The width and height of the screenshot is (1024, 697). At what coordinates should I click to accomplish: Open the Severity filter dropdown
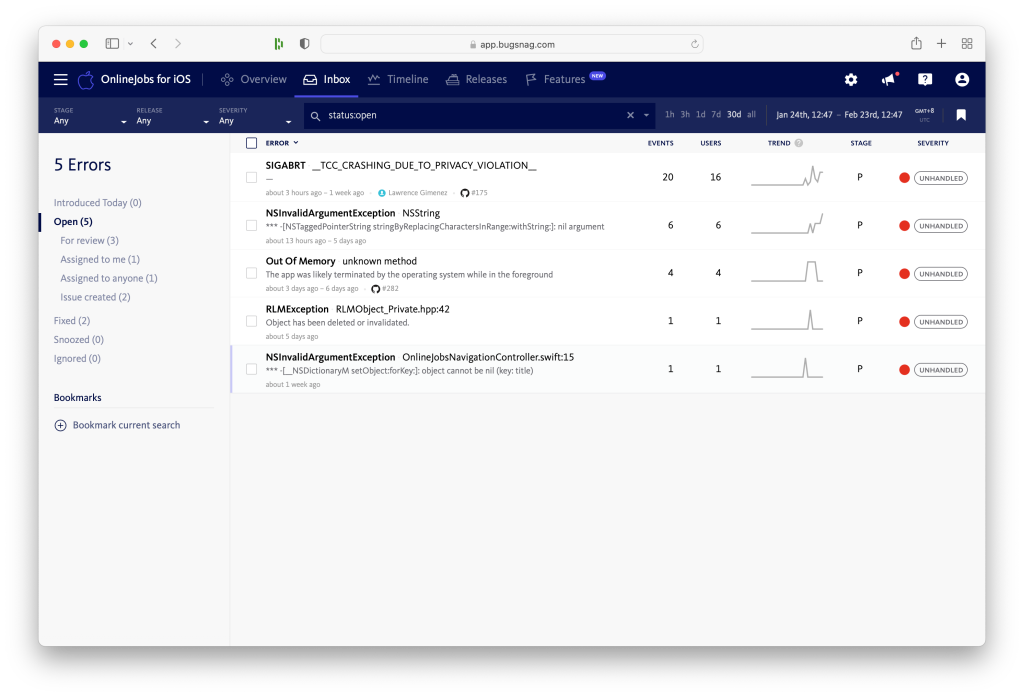pyautogui.click(x=255, y=116)
